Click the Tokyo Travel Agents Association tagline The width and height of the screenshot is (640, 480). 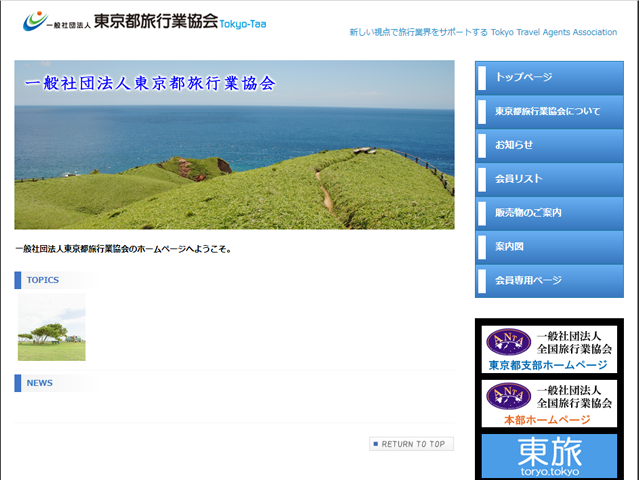(483, 32)
